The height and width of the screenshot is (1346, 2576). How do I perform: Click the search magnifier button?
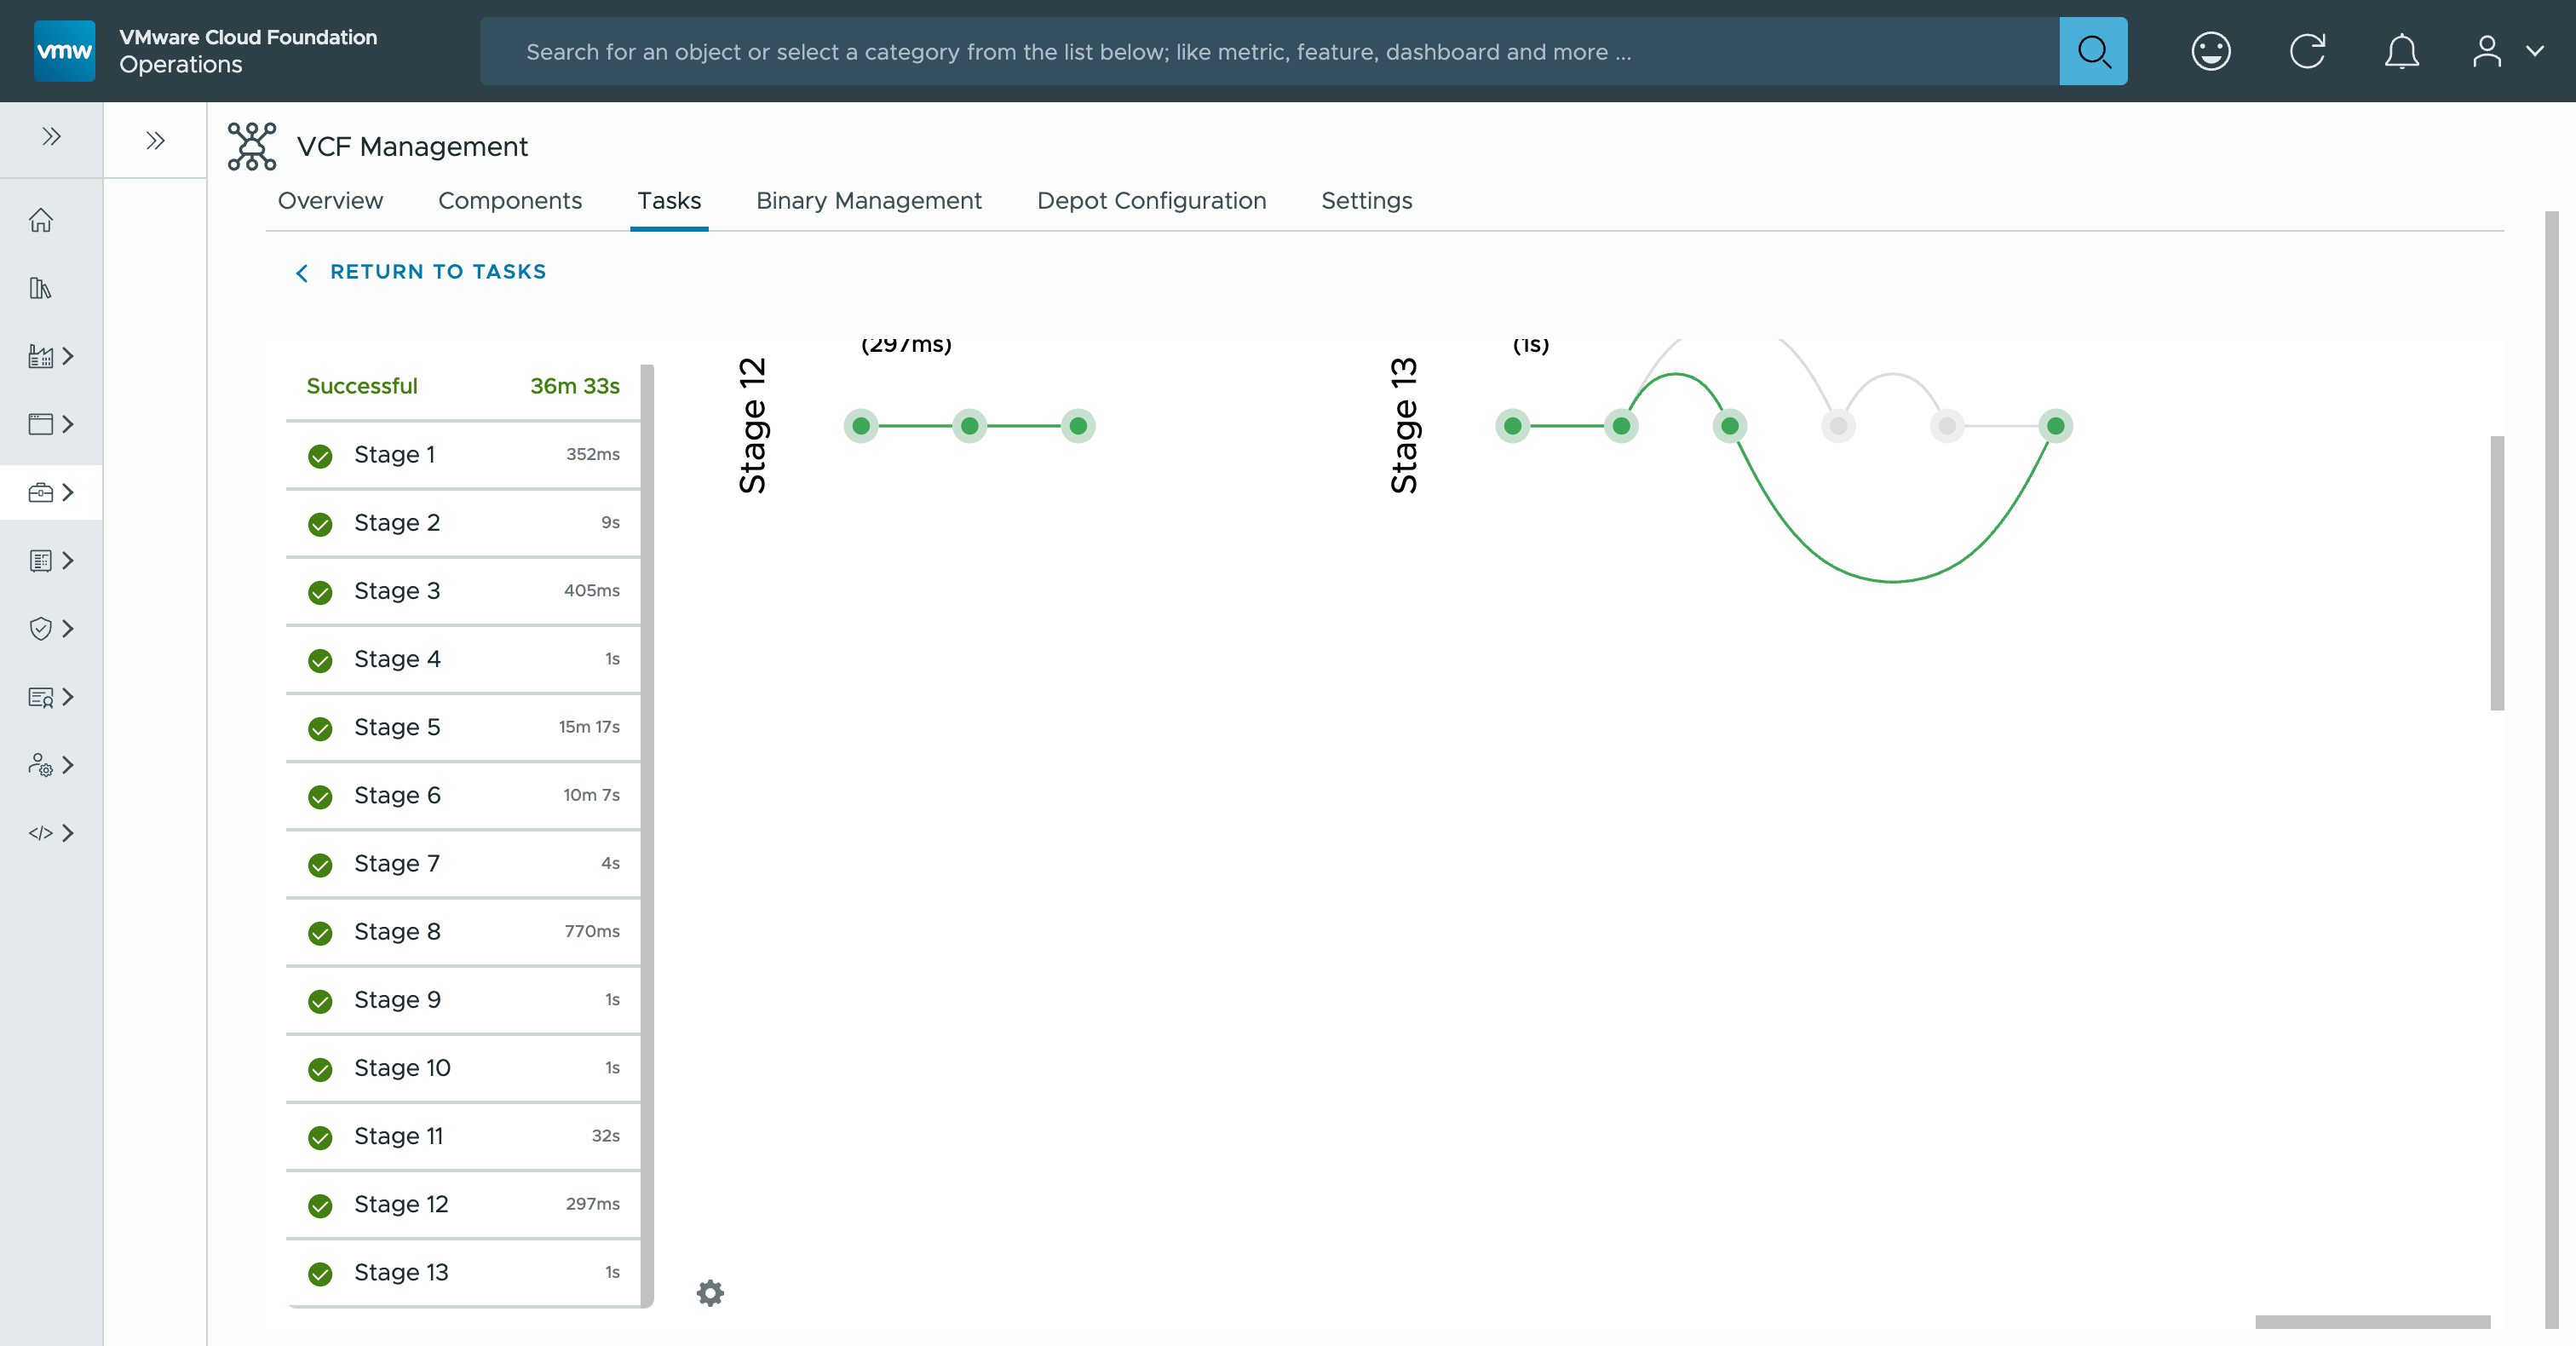(2092, 51)
